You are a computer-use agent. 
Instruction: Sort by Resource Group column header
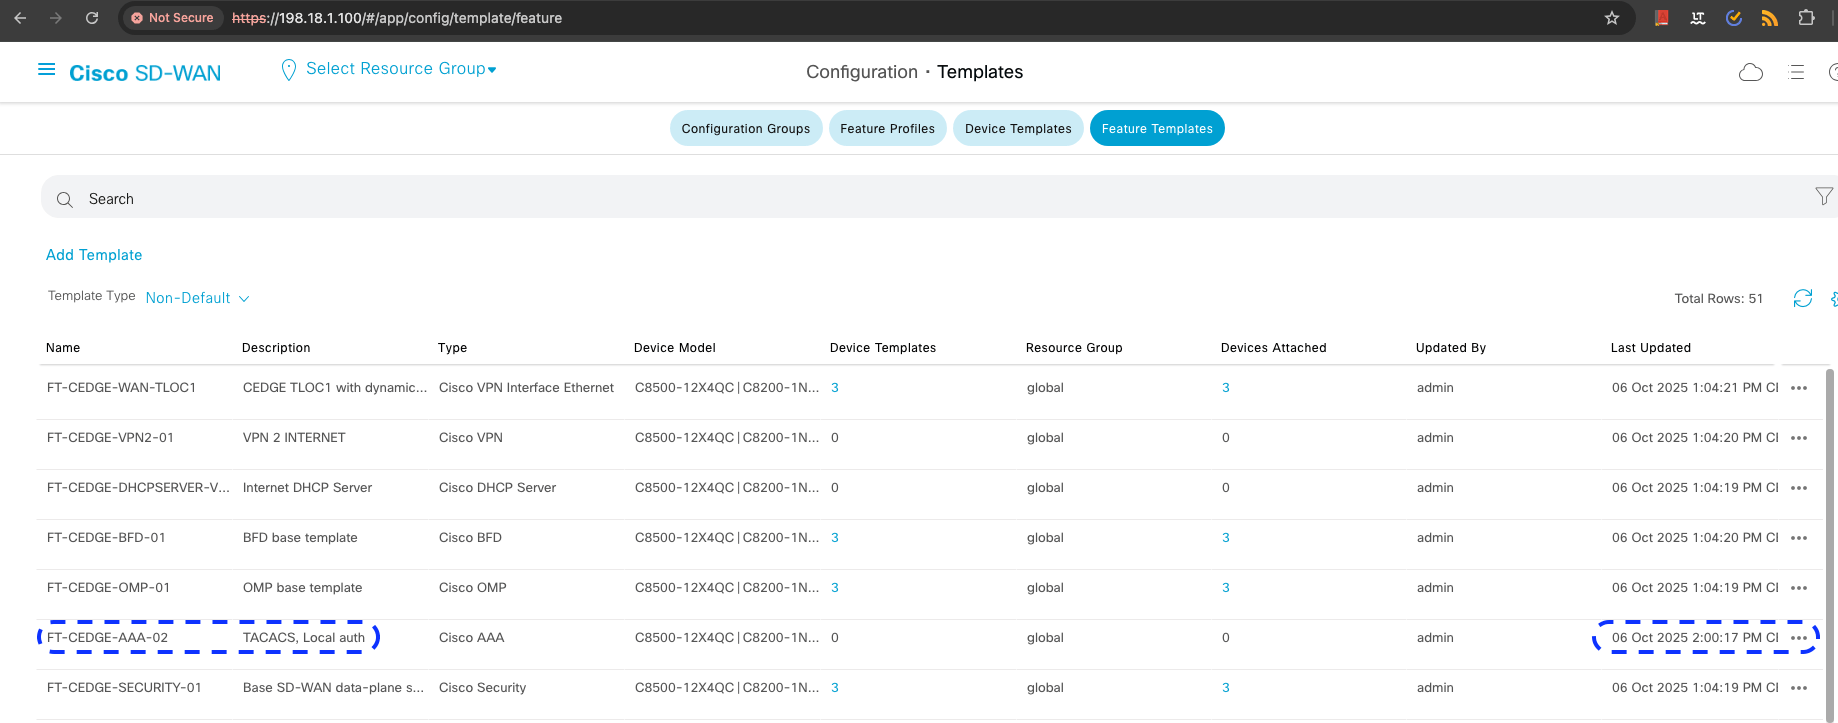[1074, 348]
